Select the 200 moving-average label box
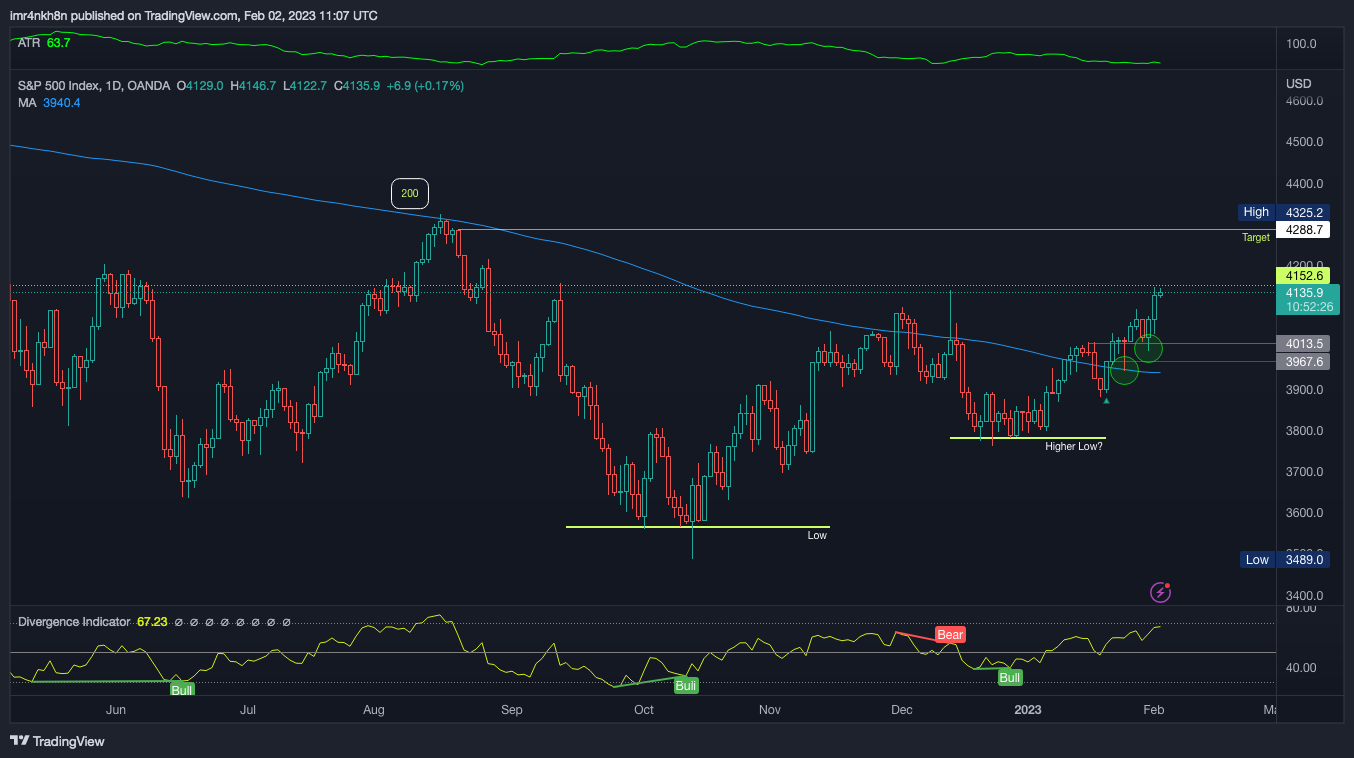Screen dimensions: 1354x758 [x=409, y=193]
